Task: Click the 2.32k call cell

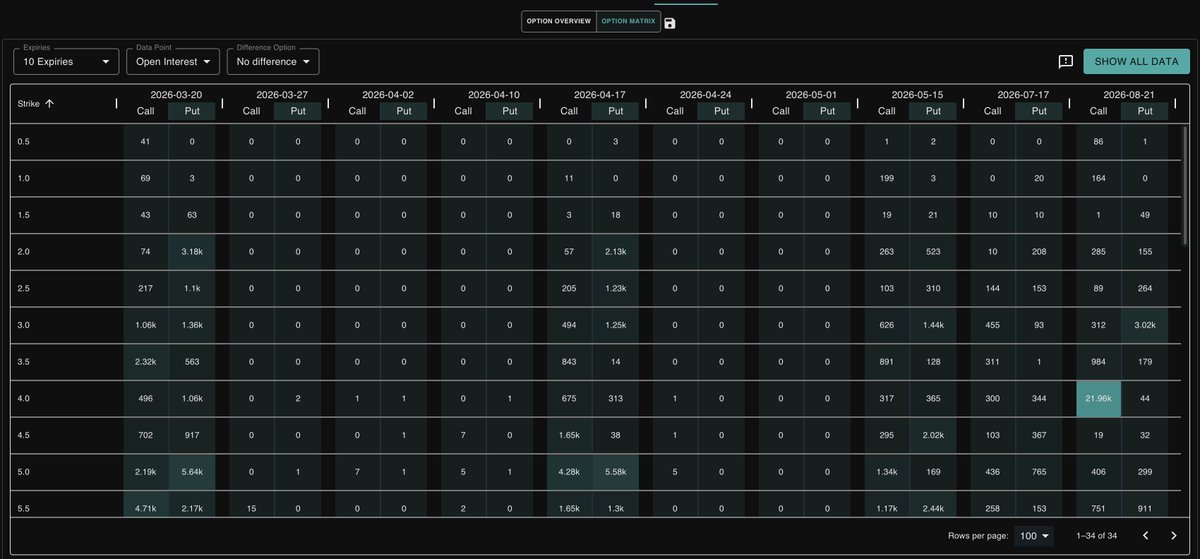Action: pos(145,362)
